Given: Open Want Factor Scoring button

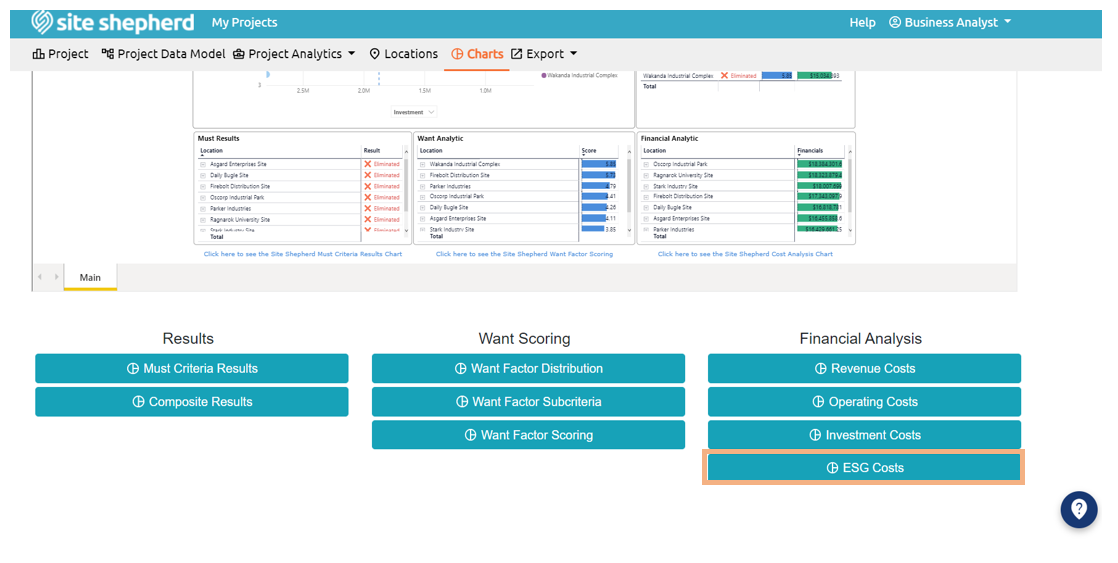Looking at the screenshot, I should (528, 435).
